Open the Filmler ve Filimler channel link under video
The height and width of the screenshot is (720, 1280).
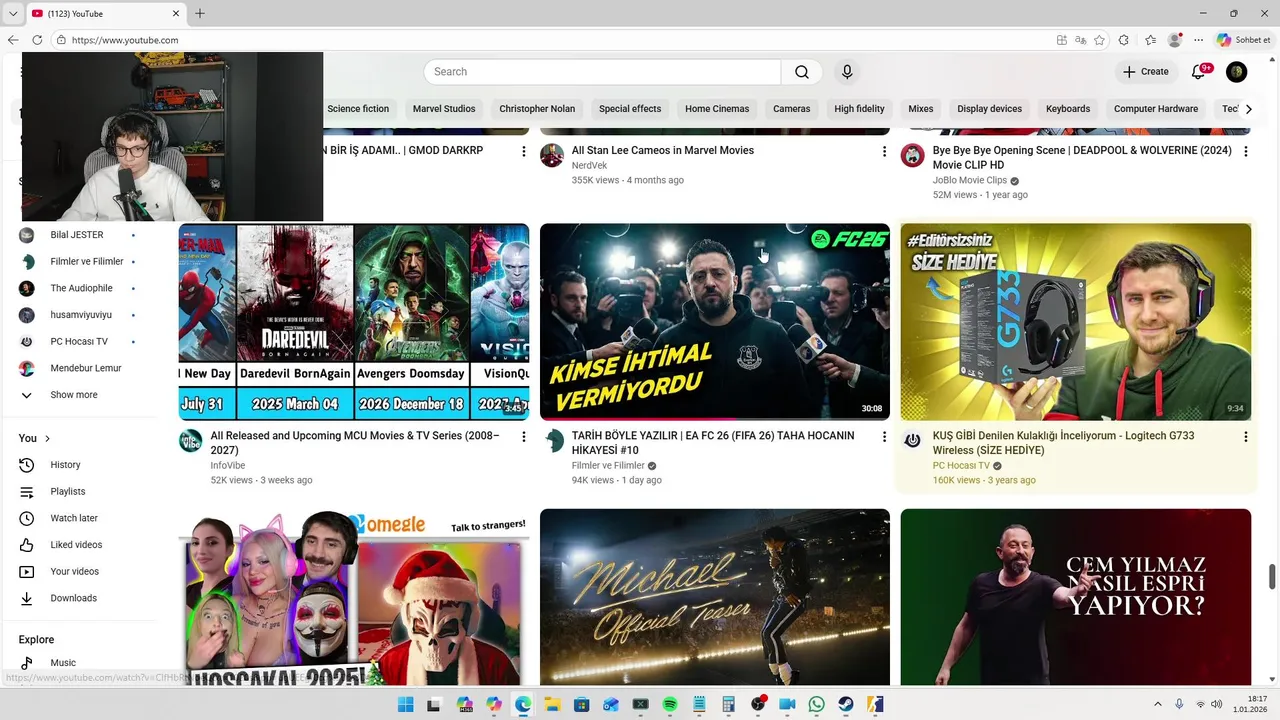coord(608,466)
